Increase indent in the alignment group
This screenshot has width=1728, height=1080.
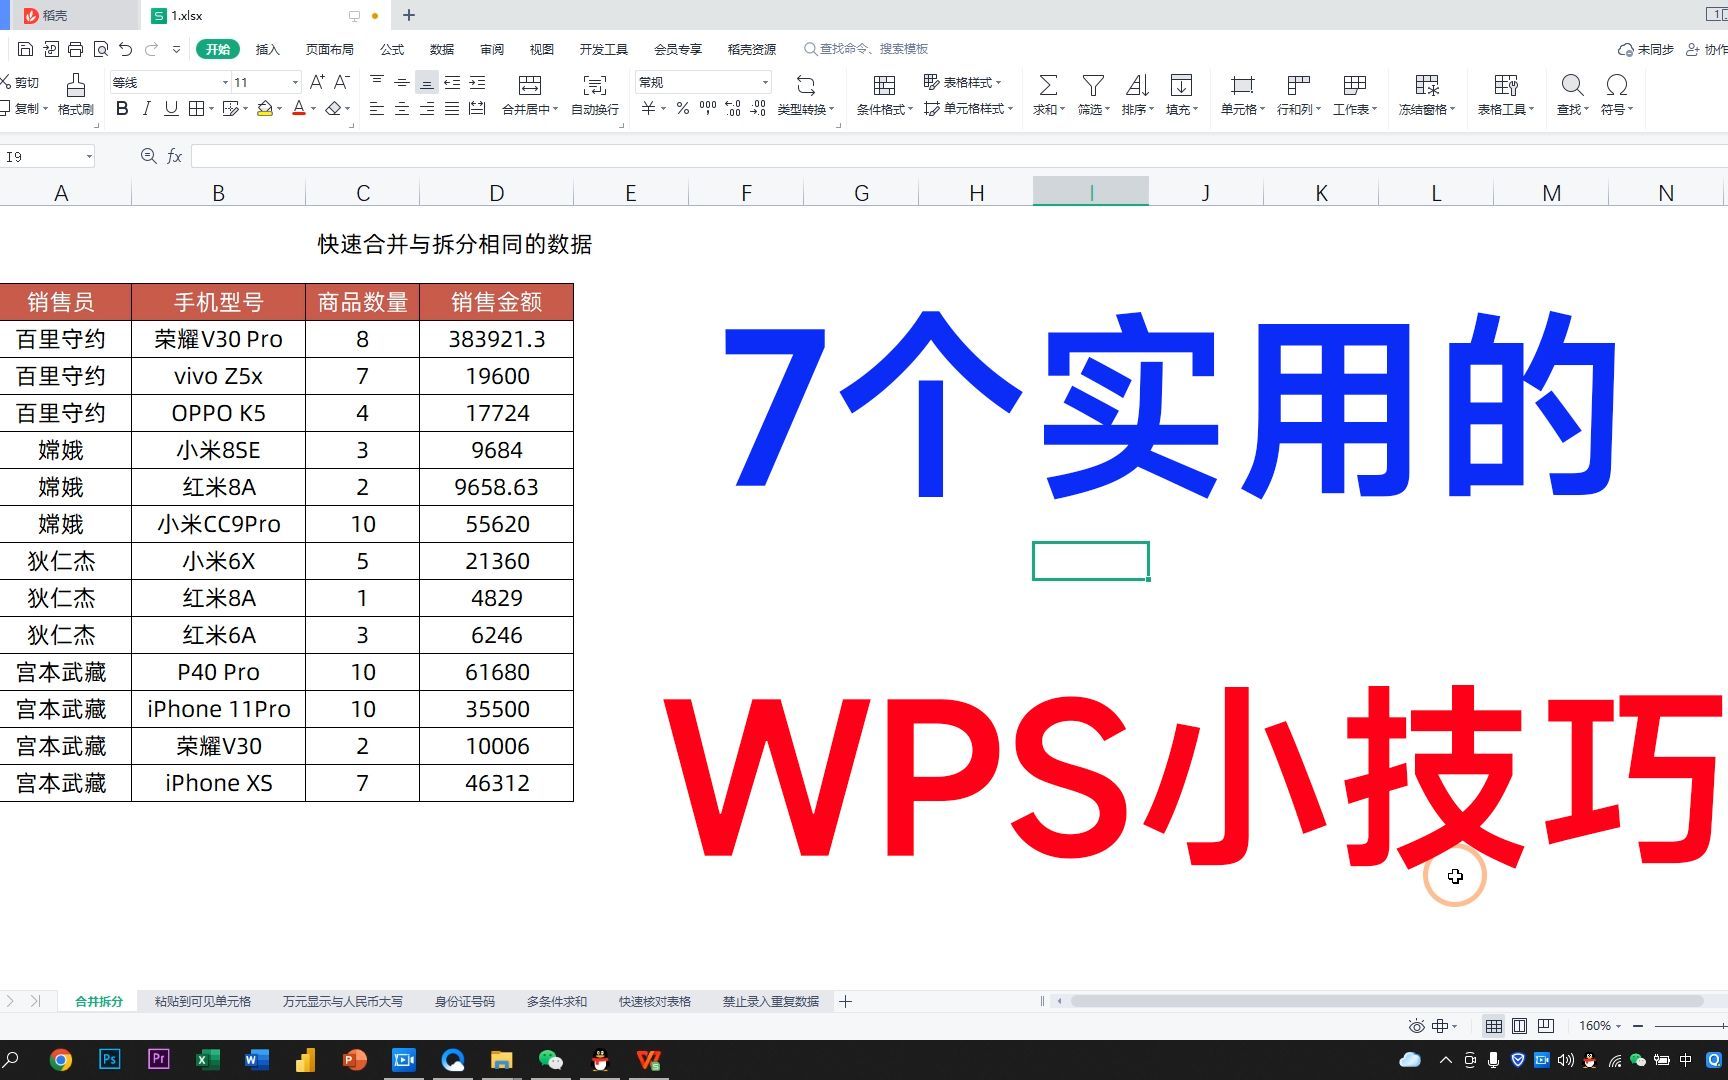coord(477,82)
